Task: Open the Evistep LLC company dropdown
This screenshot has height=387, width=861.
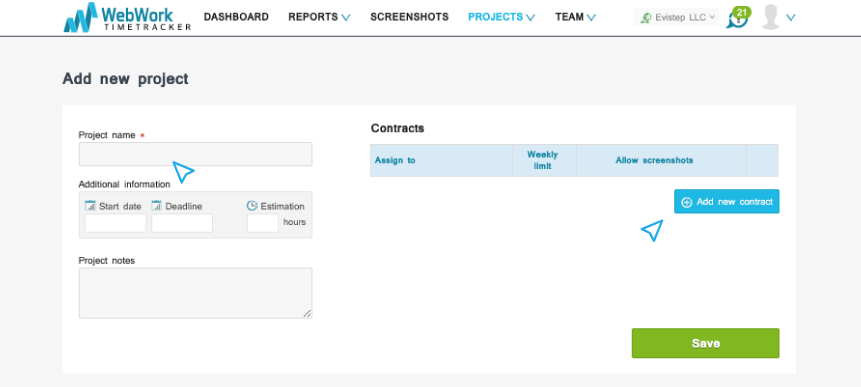Action: [x=676, y=17]
